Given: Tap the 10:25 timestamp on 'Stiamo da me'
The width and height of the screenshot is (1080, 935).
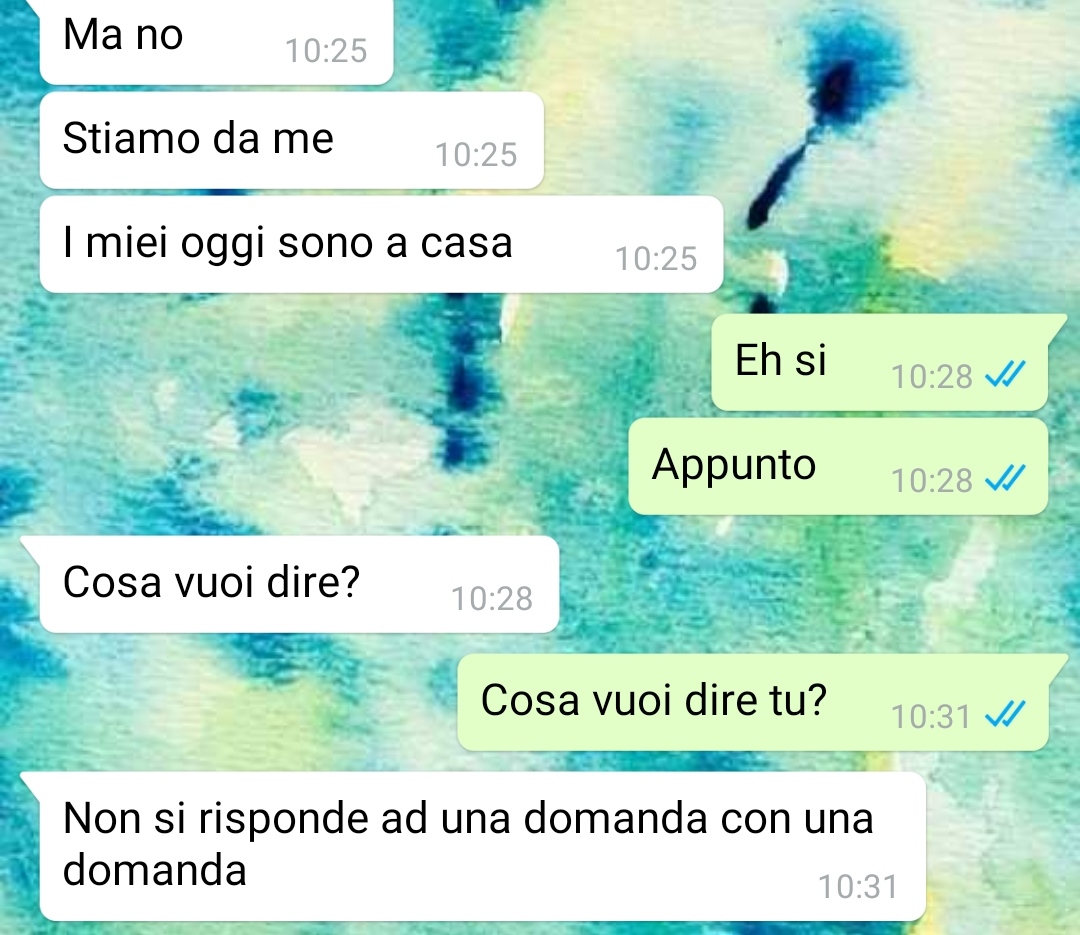Looking at the screenshot, I should (x=476, y=155).
